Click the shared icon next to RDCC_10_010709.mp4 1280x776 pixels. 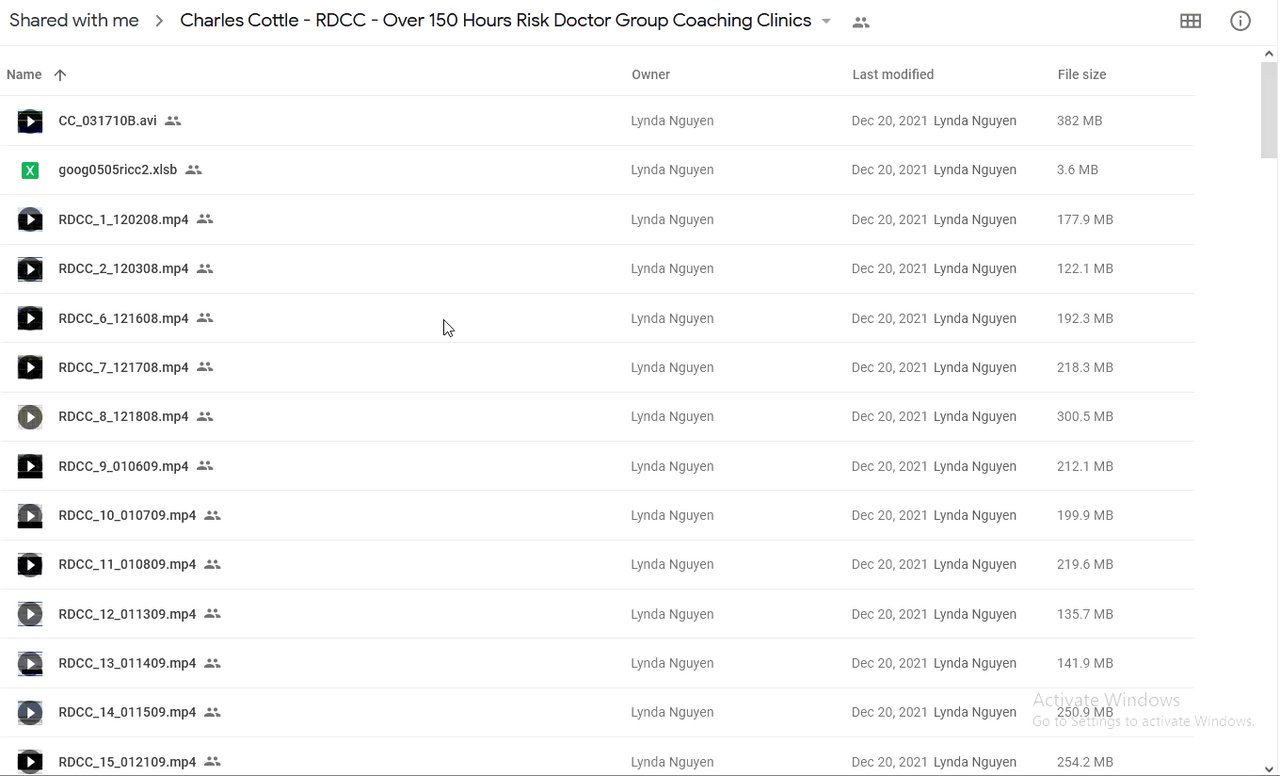(212, 515)
